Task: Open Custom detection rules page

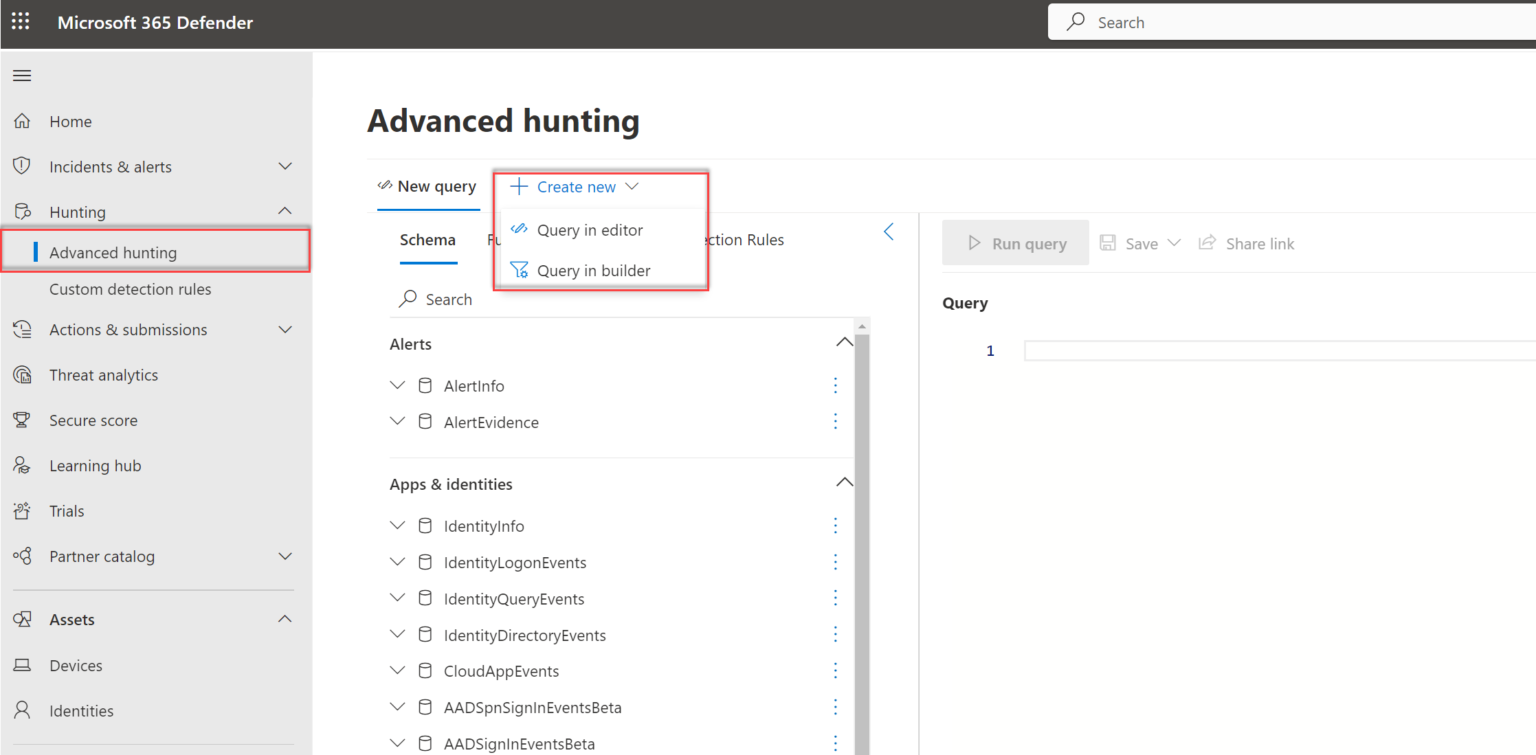Action: pos(130,289)
